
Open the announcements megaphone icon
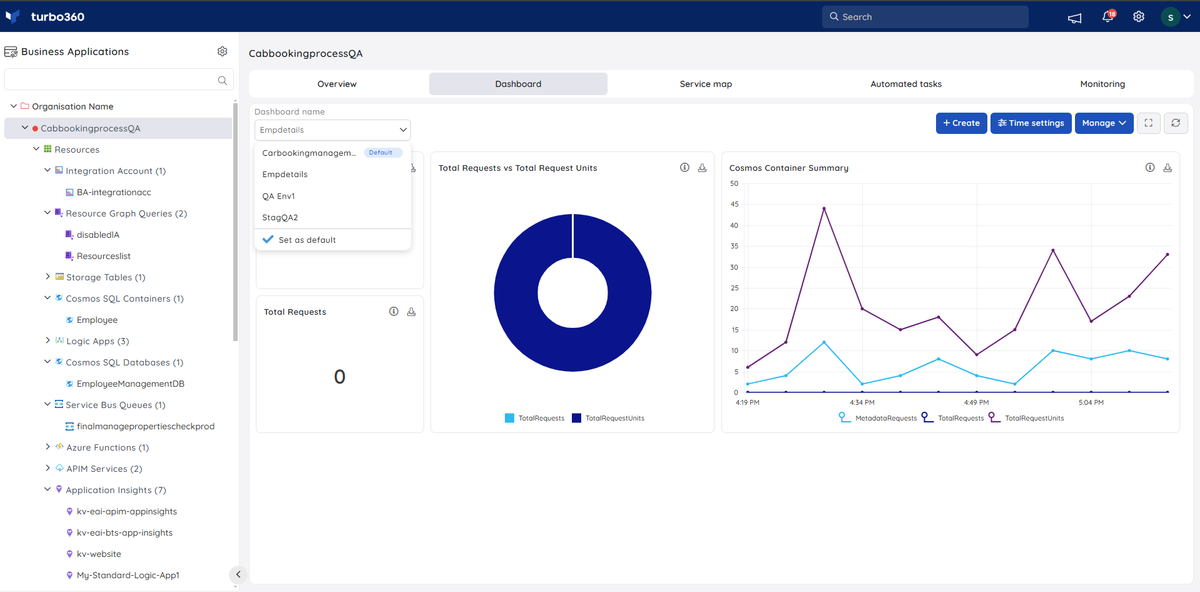[x=1075, y=17]
